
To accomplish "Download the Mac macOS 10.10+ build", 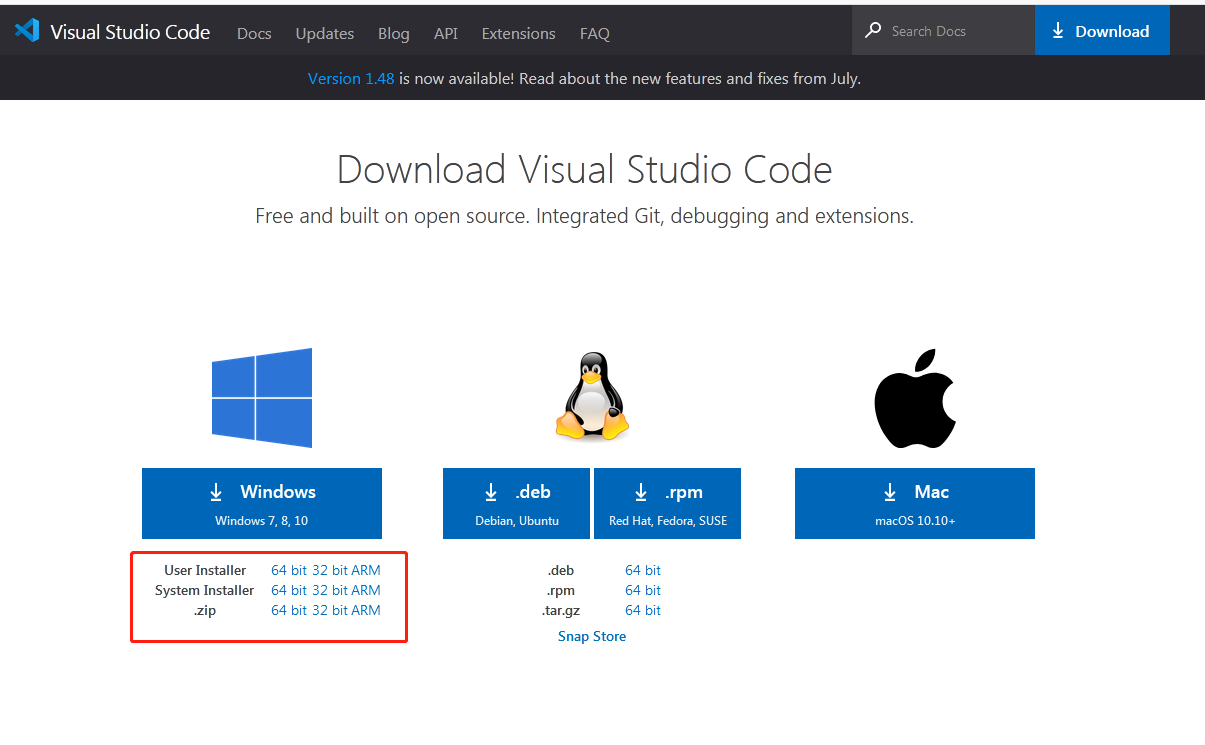I will point(915,503).
